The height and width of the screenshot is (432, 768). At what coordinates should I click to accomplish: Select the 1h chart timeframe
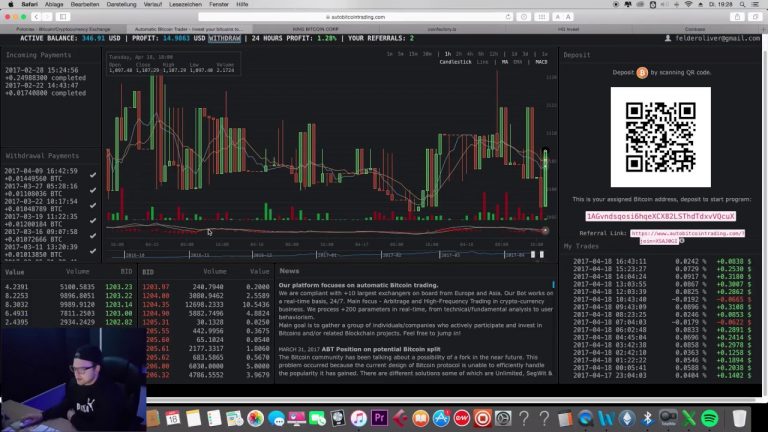448,54
